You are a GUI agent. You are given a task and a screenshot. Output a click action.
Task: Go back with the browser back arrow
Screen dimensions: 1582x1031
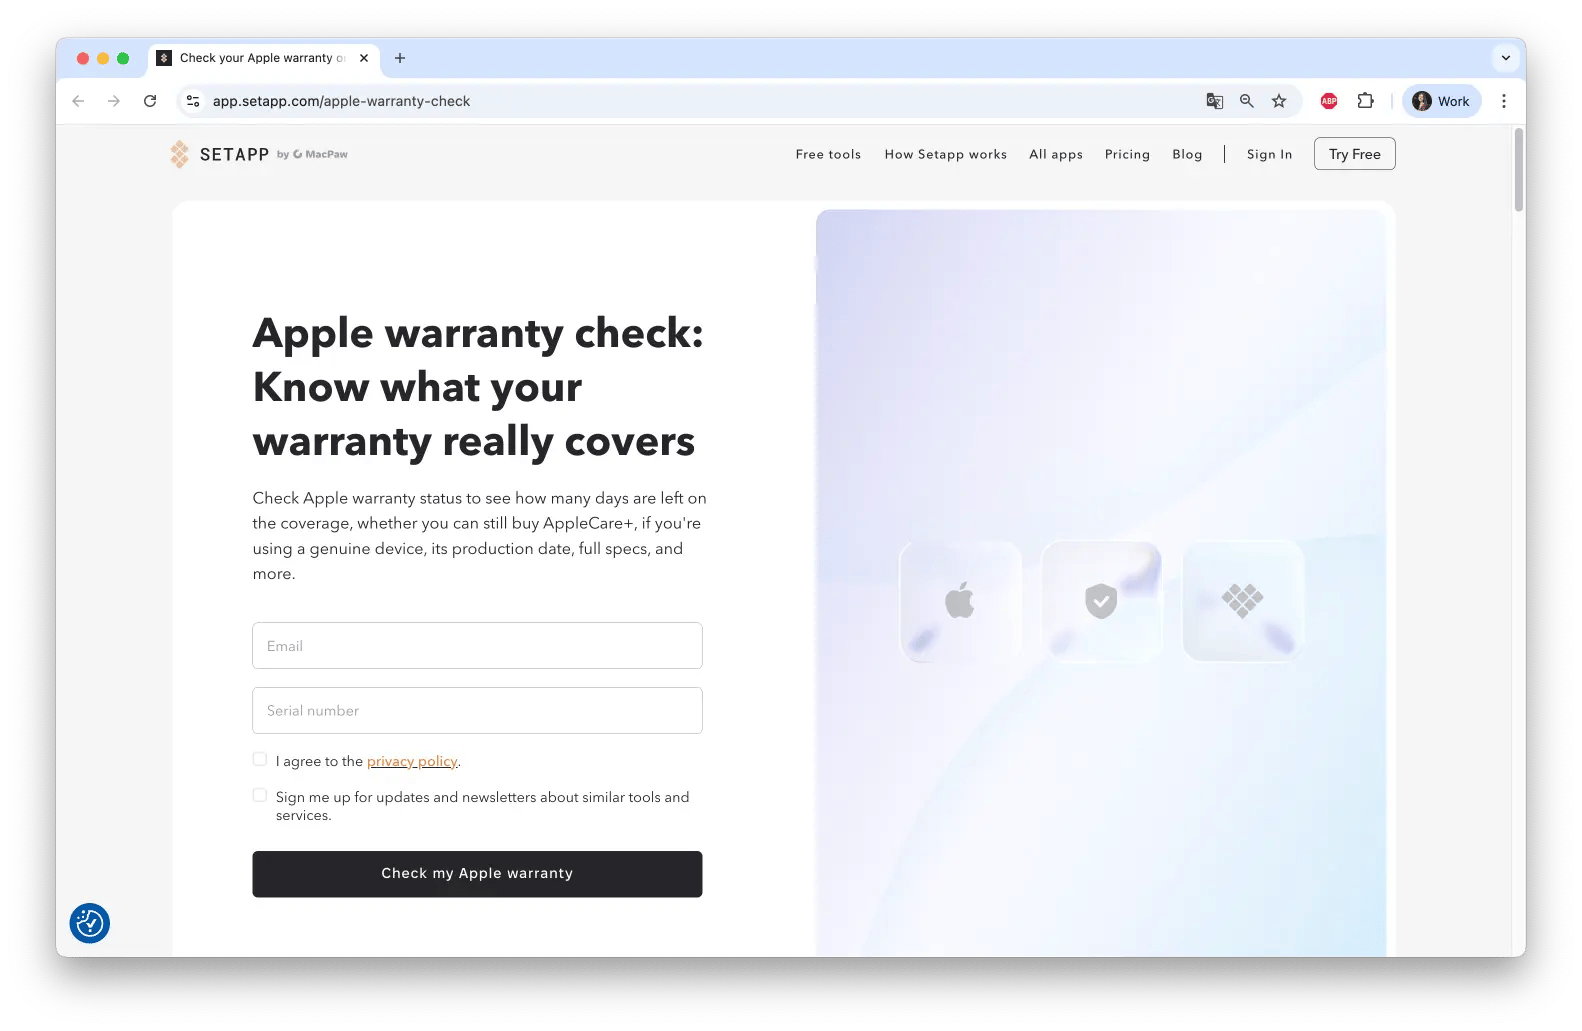pyautogui.click(x=78, y=101)
